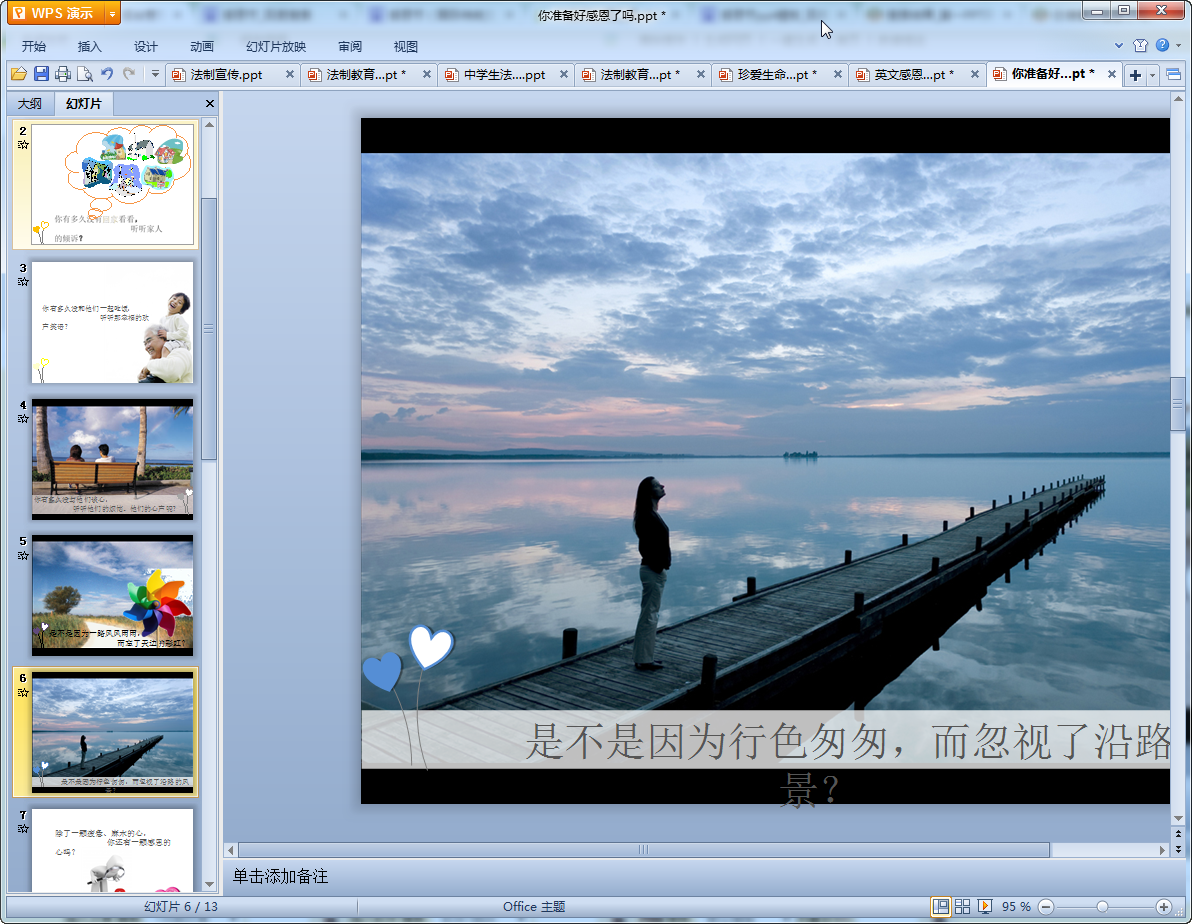1192x924 pixels.
Task: Click 单击添加备注 notes area
Action: pos(280,877)
